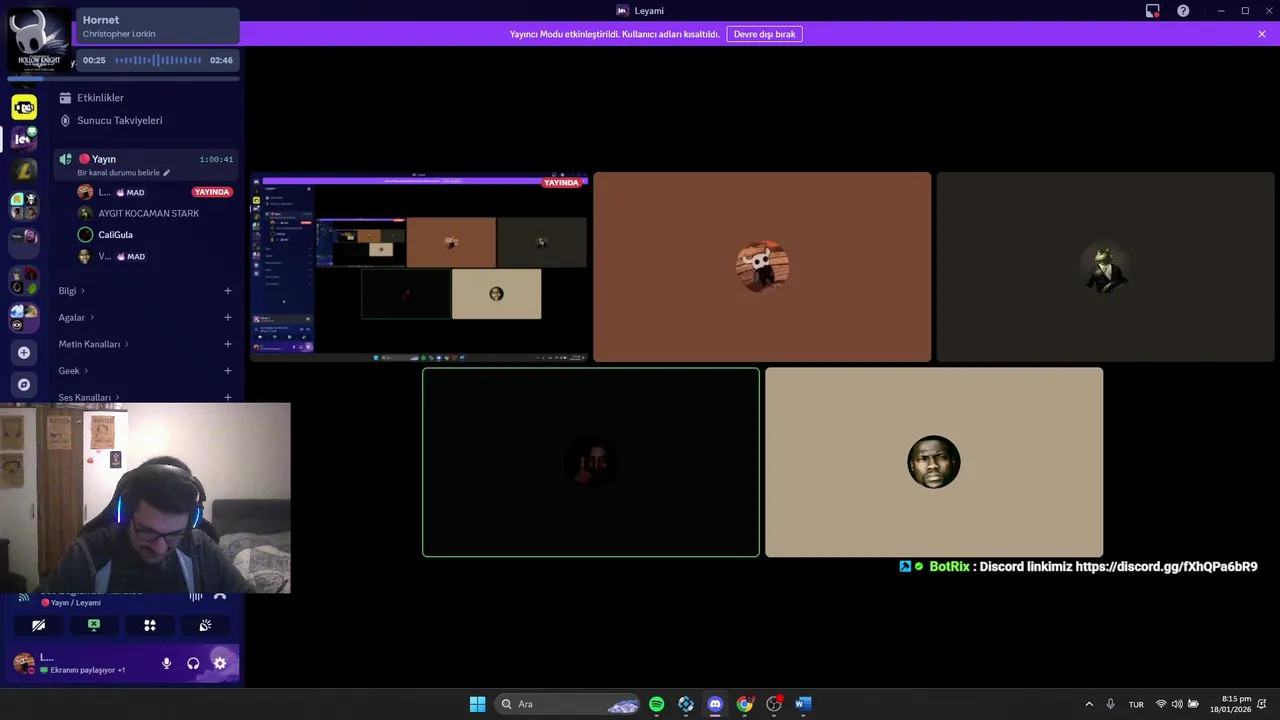Open the gold L server icon

click(x=24, y=171)
